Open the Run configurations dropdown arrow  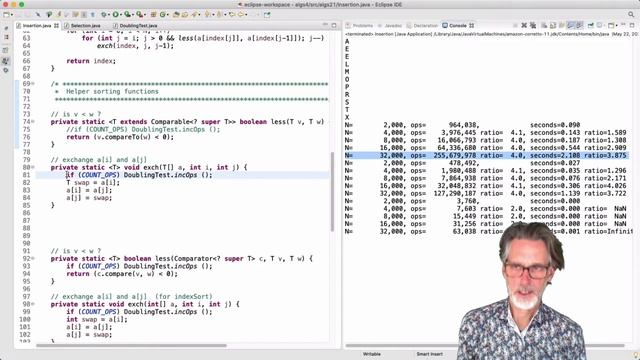(x=121, y=15)
